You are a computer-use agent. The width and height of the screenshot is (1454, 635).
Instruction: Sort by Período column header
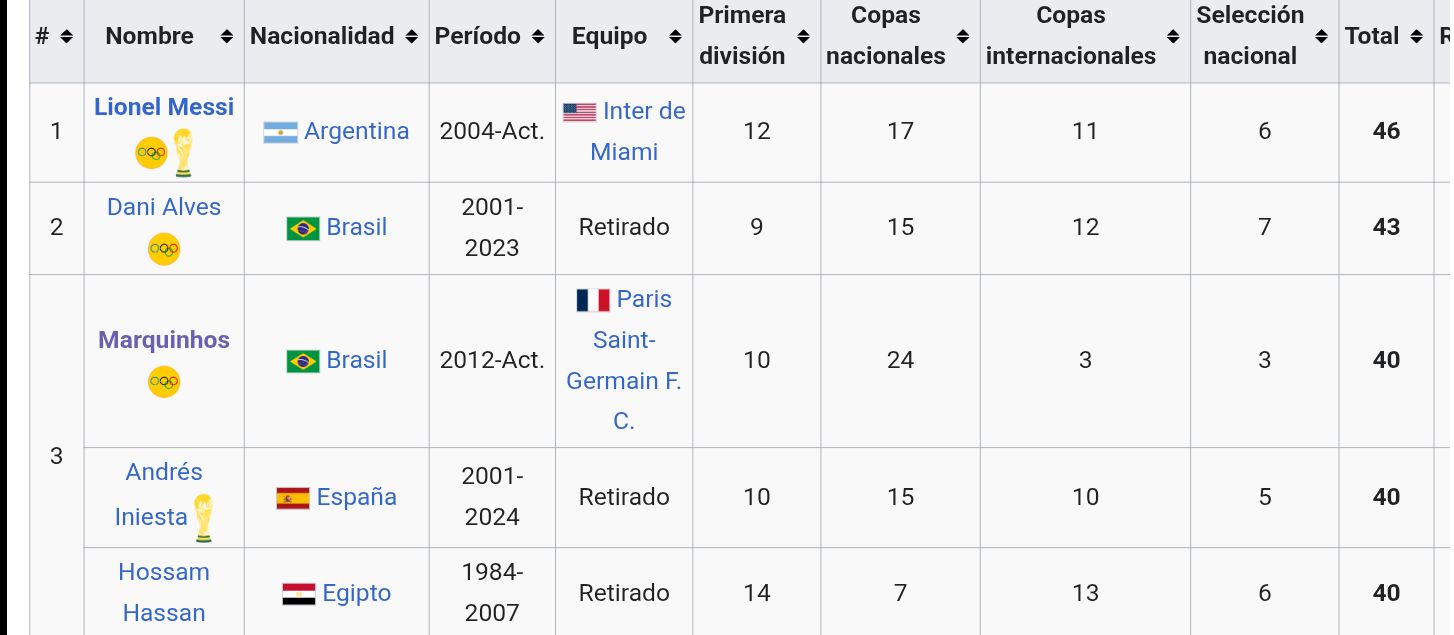pos(492,36)
